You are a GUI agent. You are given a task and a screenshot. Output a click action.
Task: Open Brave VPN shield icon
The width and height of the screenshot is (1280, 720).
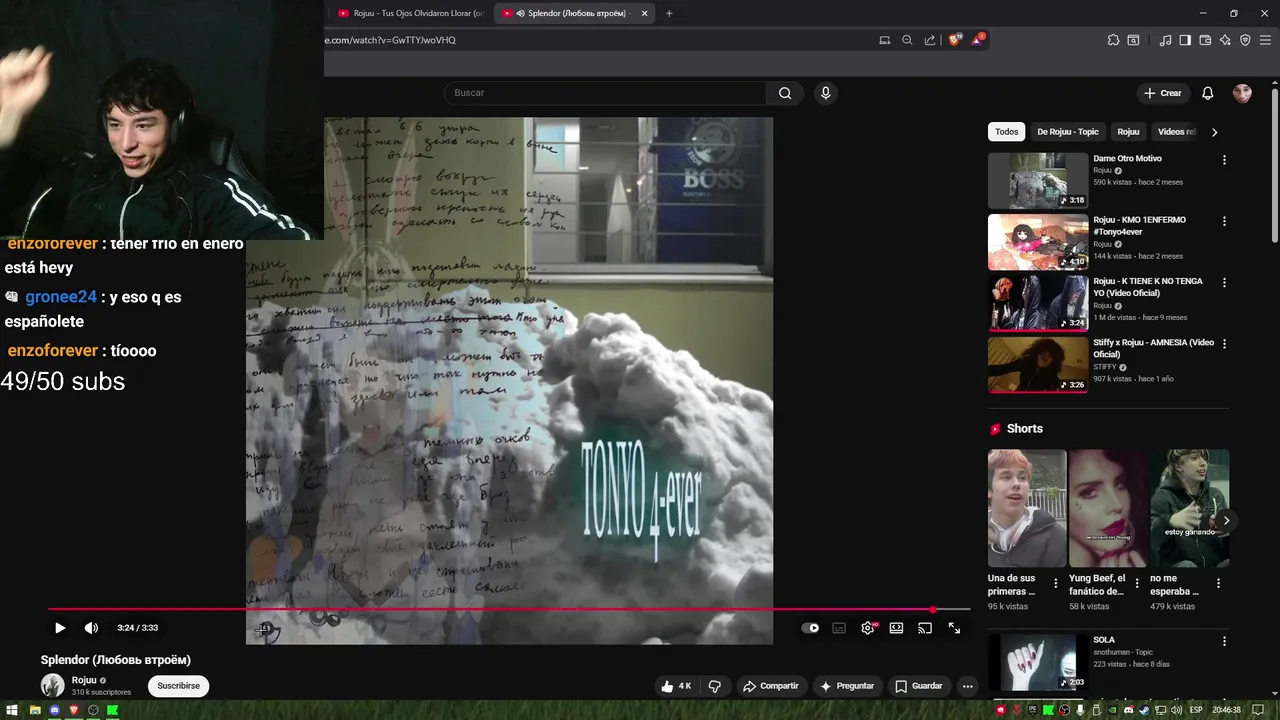point(1245,40)
